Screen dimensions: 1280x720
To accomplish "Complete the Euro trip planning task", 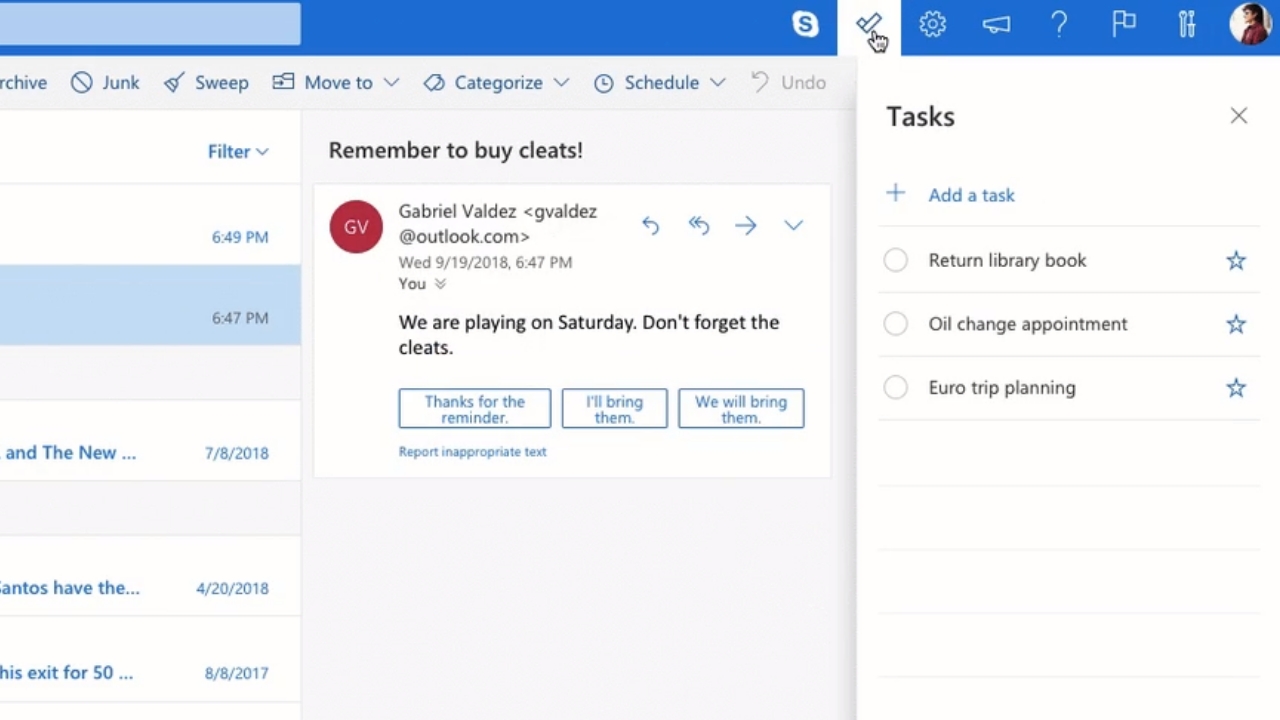I will pyautogui.click(x=895, y=388).
